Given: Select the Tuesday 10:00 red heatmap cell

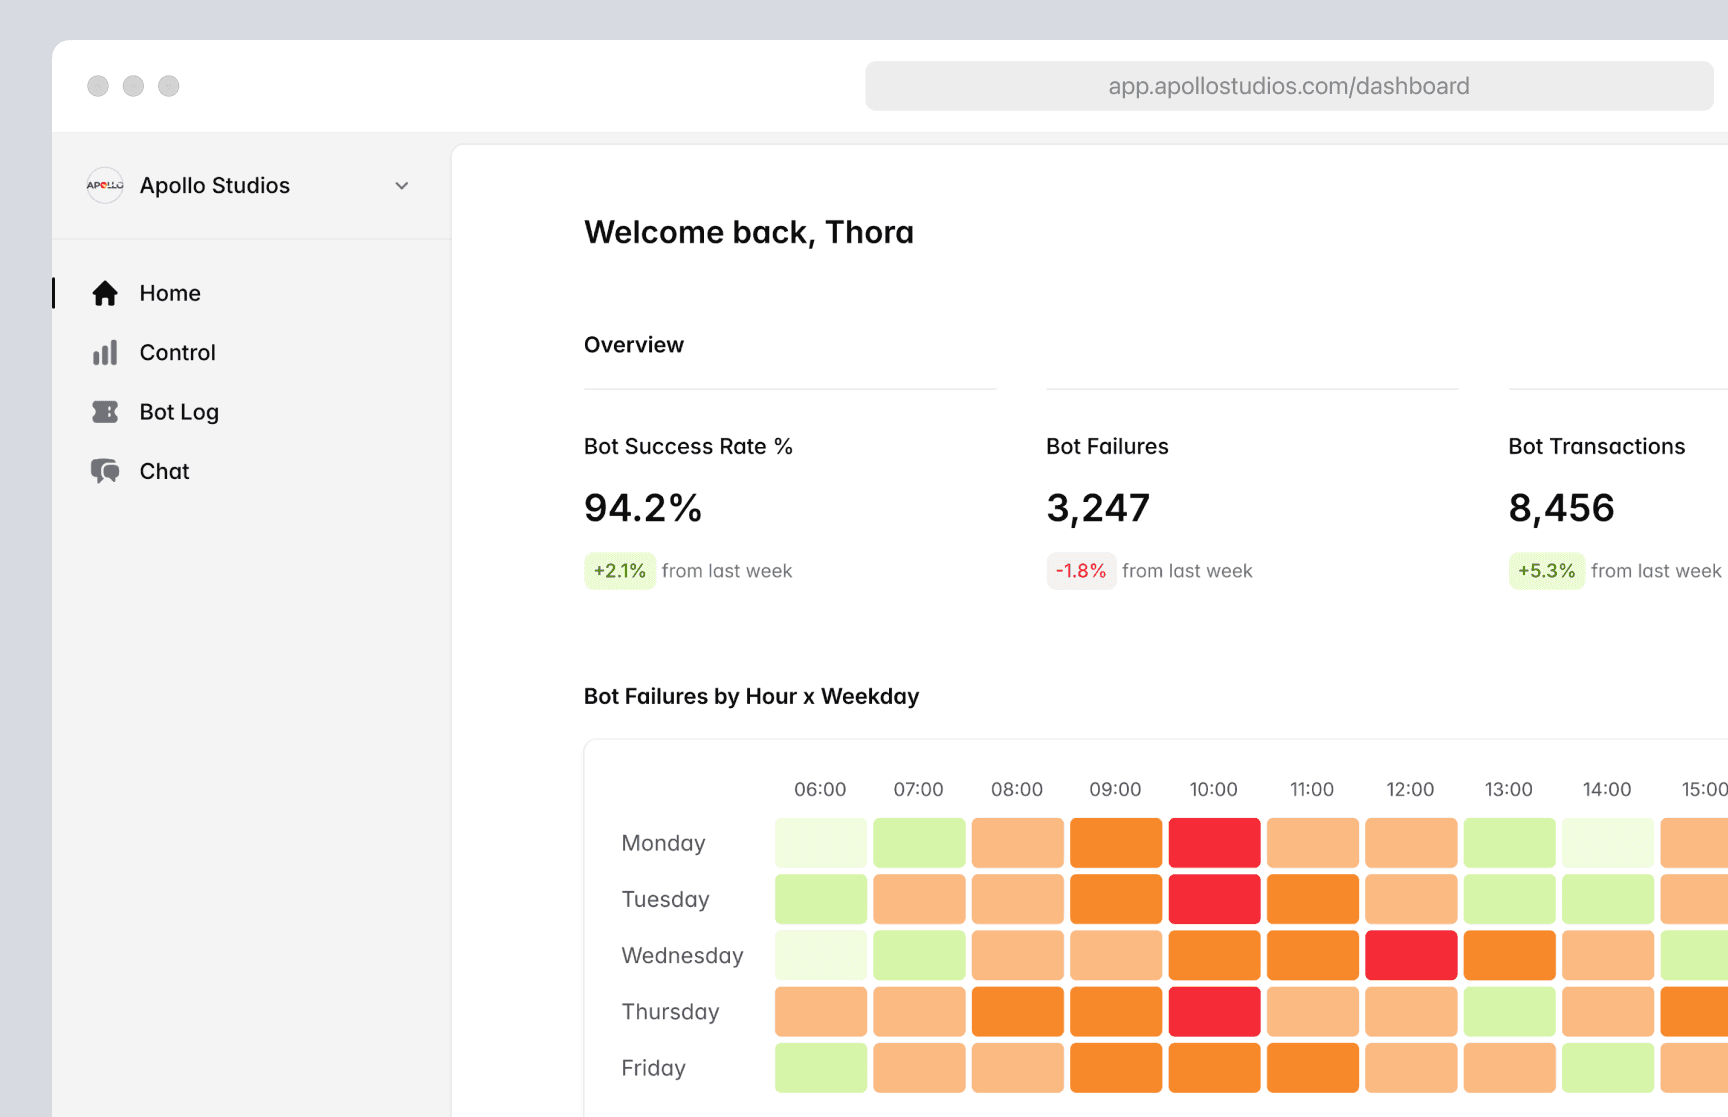Looking at the screenshot, I should (1214, 899).
